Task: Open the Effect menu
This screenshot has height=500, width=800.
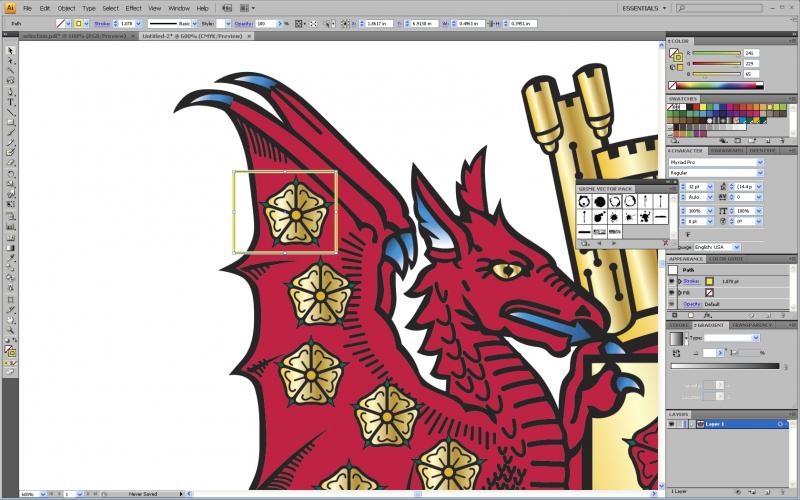Action: pos(134,8)
